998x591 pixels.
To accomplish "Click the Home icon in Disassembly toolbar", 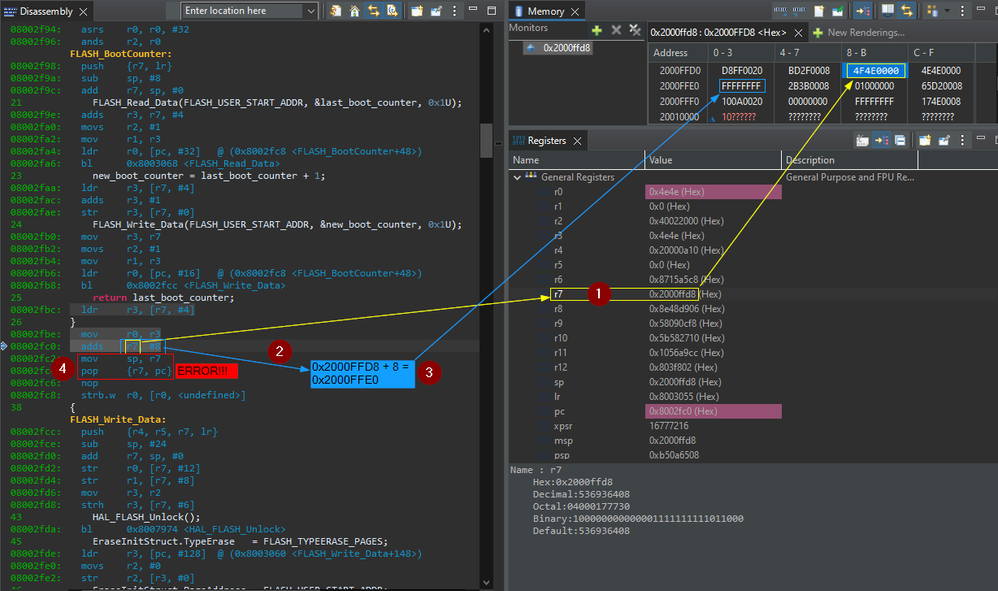I will click(355, 11).
